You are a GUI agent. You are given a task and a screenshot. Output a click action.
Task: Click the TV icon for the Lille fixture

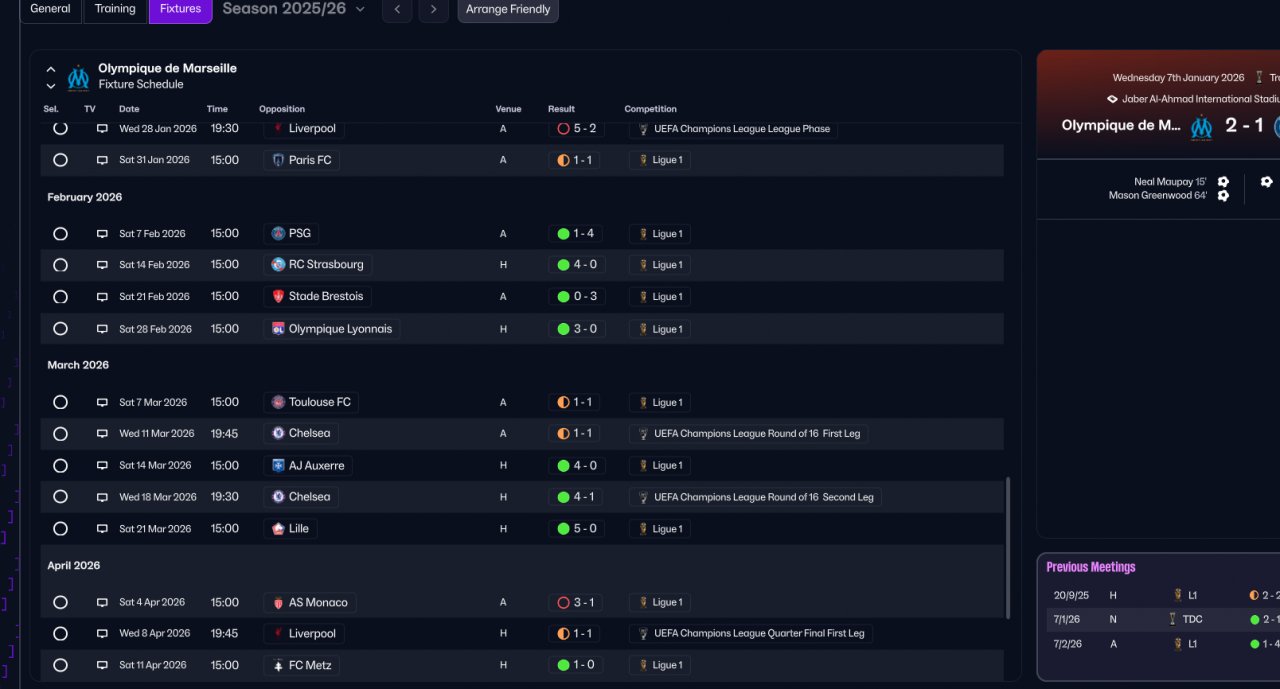(102, 529)
